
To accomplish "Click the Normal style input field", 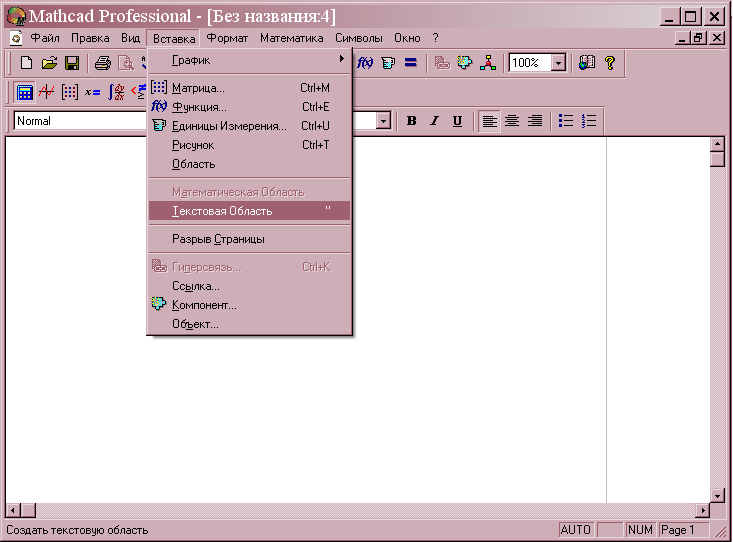I will tap(80, 121).
